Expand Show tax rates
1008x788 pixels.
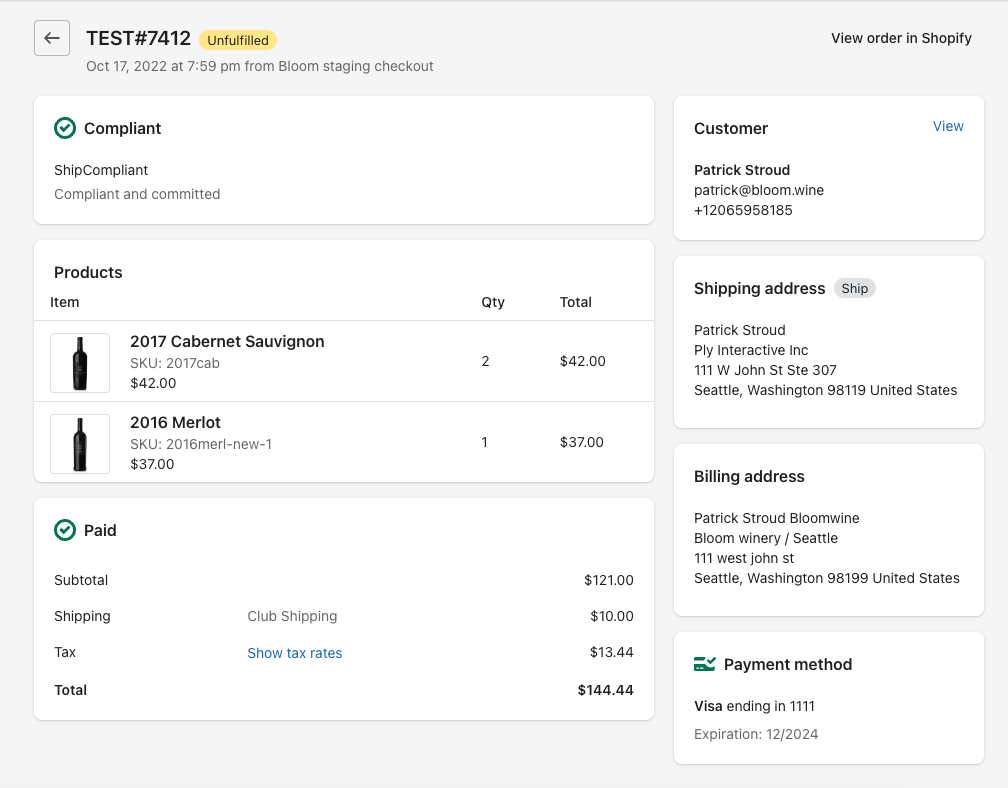click(295, 653)
